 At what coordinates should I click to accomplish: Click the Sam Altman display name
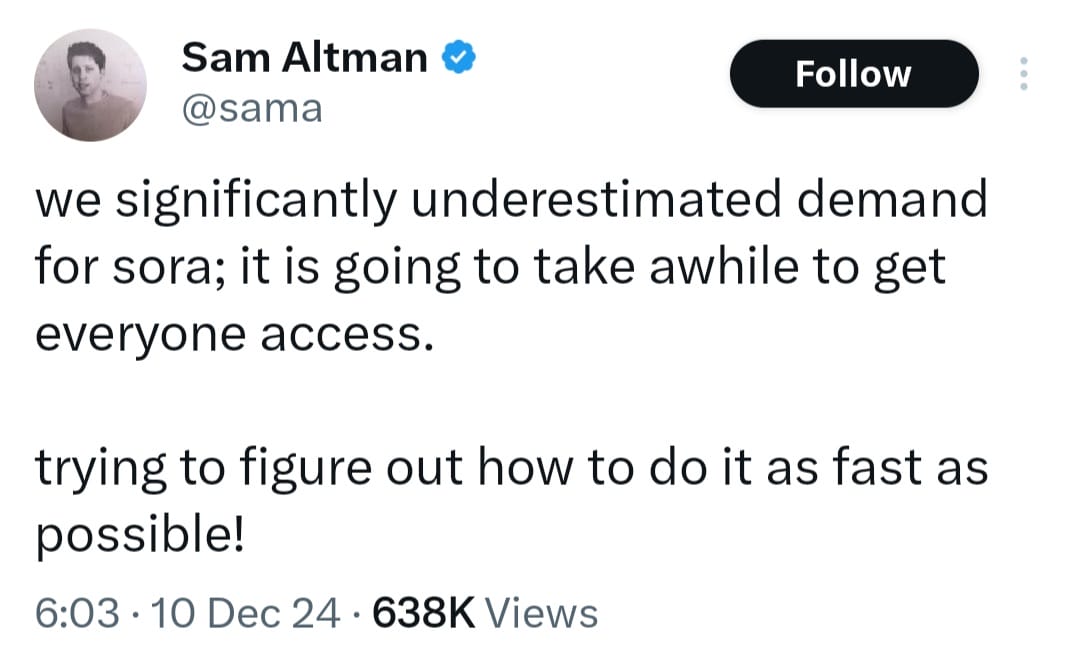coord(304,59)
